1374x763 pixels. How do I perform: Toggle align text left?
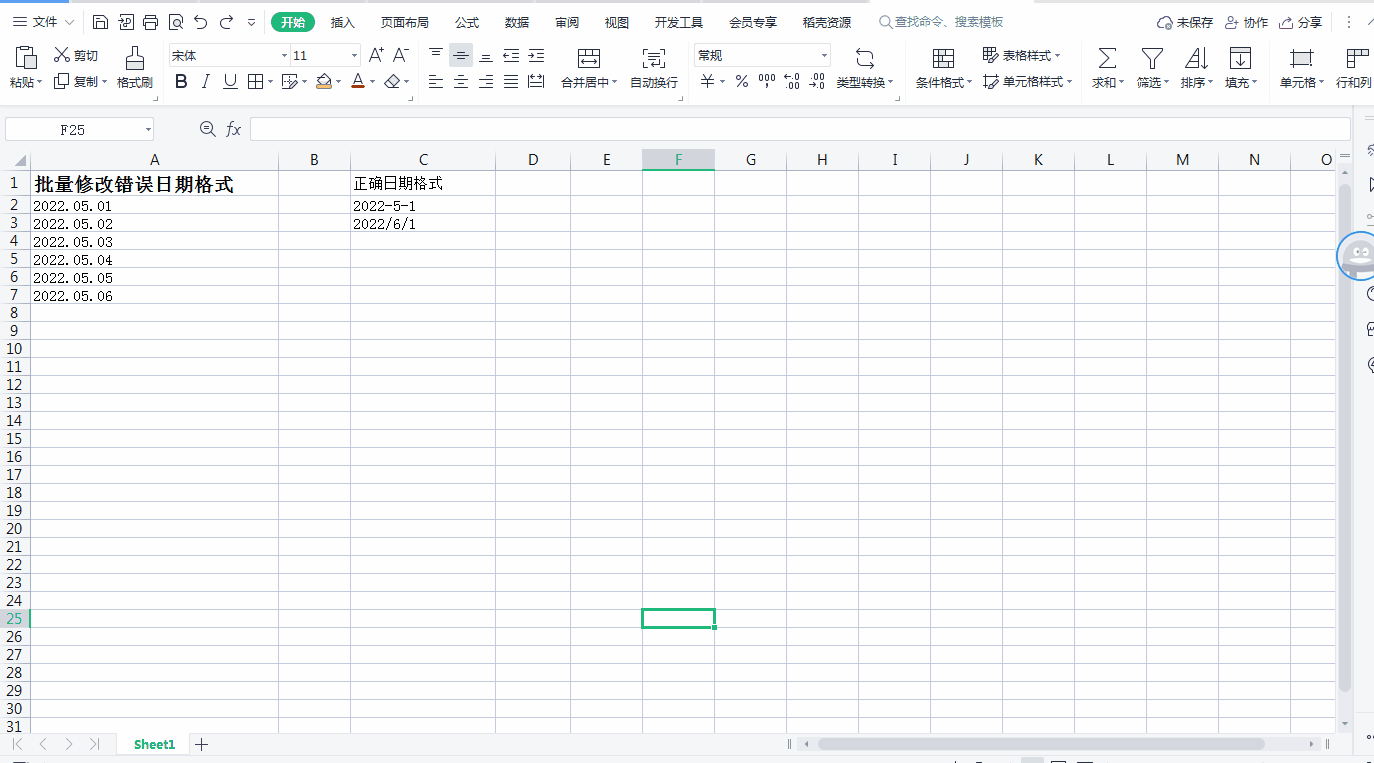point(436,82)
